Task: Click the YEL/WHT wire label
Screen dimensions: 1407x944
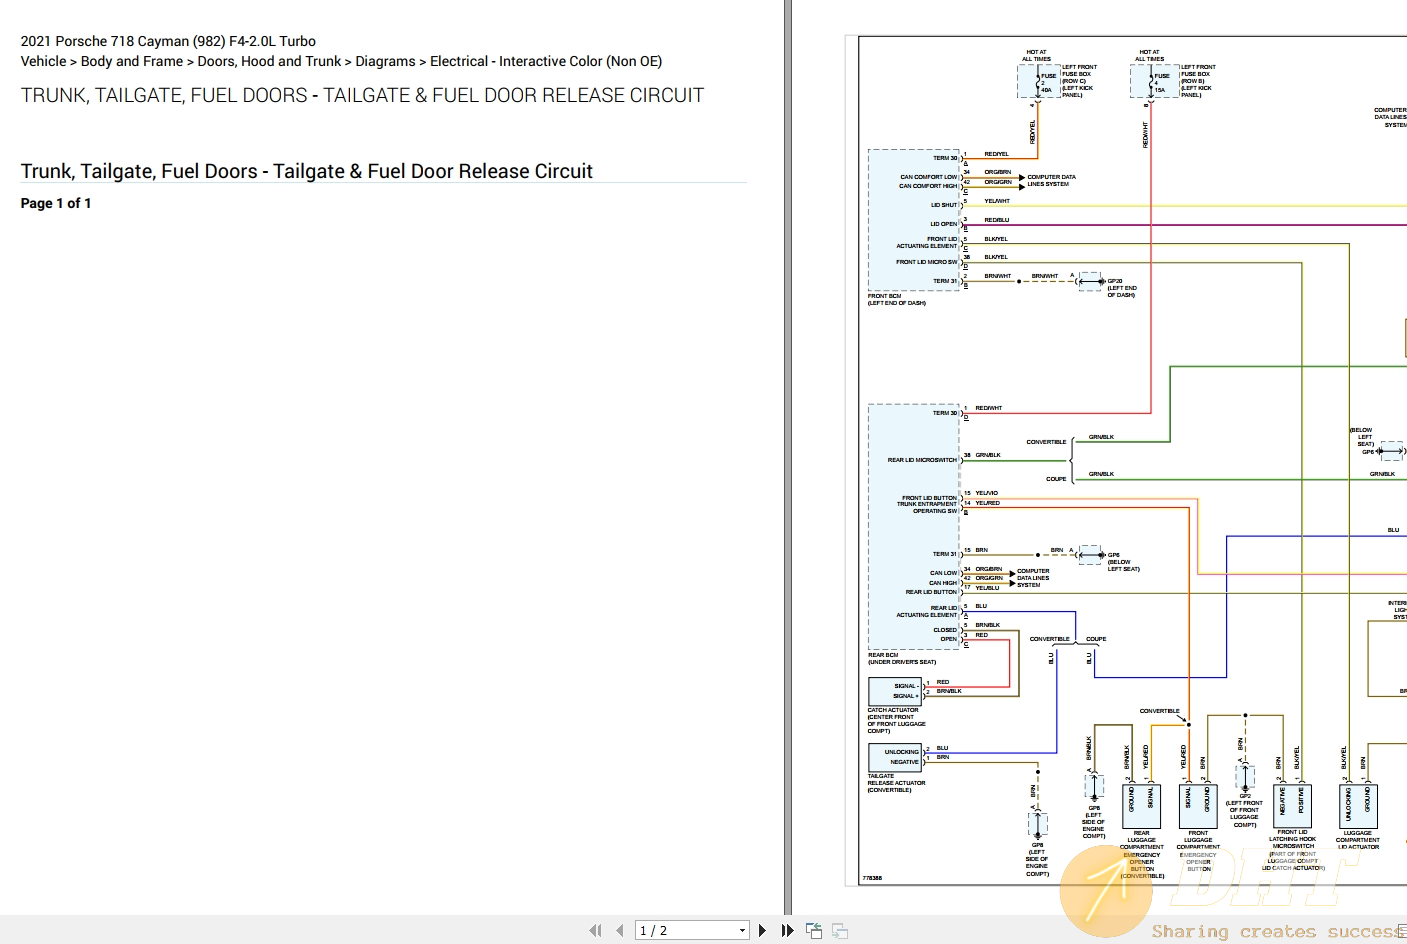Action: pyautogui.click(x=997, y=201)
